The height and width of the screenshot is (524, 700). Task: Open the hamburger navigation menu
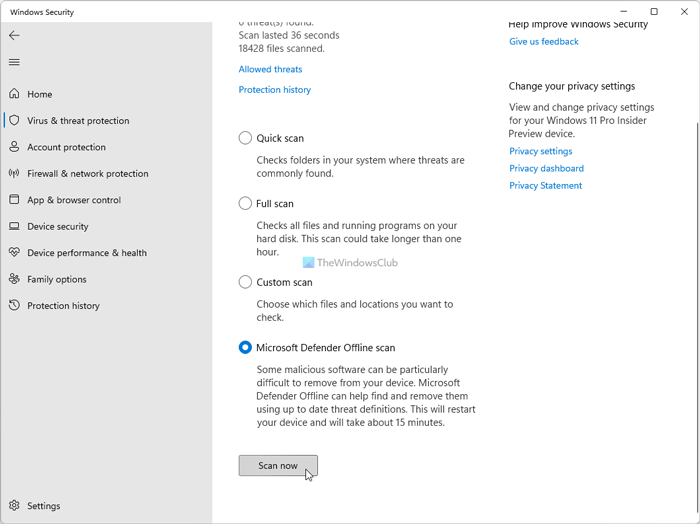(14, 62)
